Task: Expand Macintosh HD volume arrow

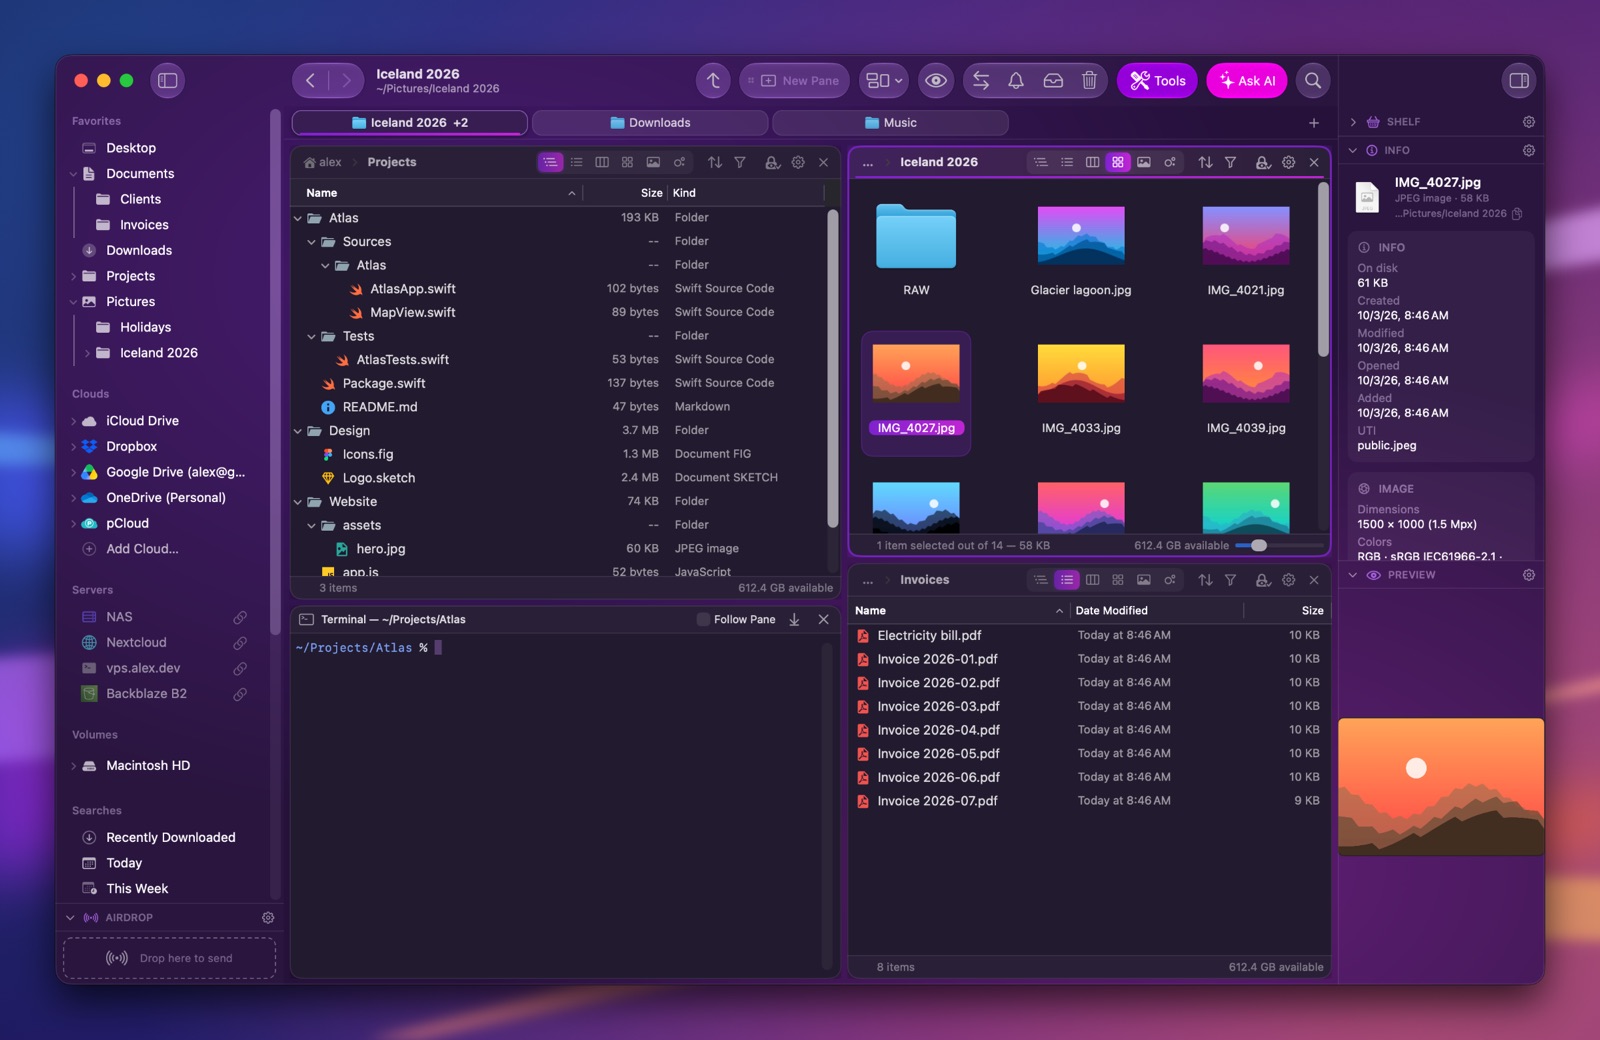Action: (x=73, y=767)
